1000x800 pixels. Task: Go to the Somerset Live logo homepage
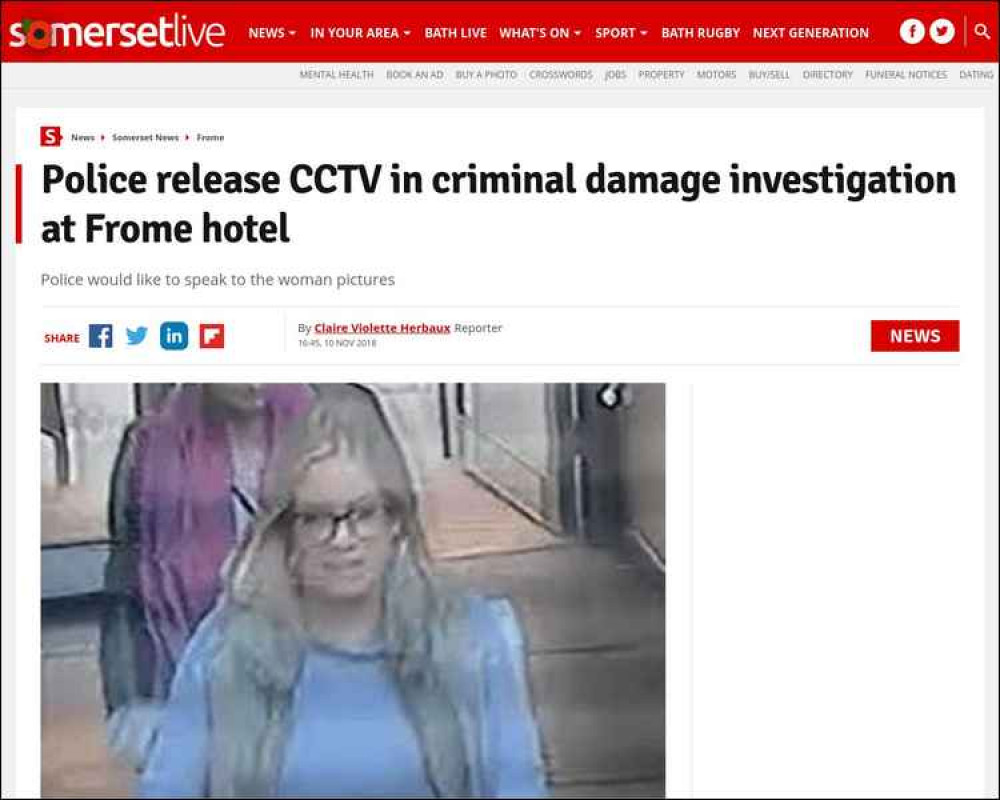117,32
